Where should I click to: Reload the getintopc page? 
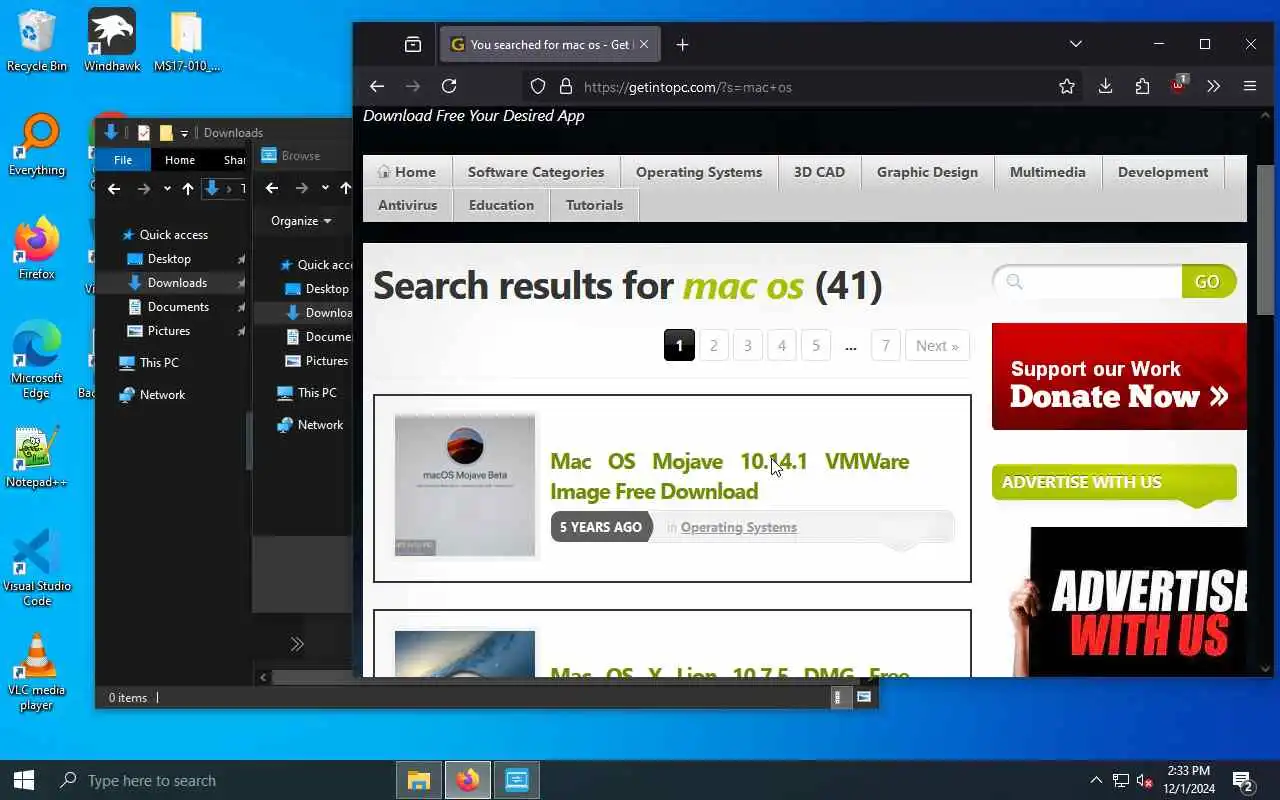[449, 87]
